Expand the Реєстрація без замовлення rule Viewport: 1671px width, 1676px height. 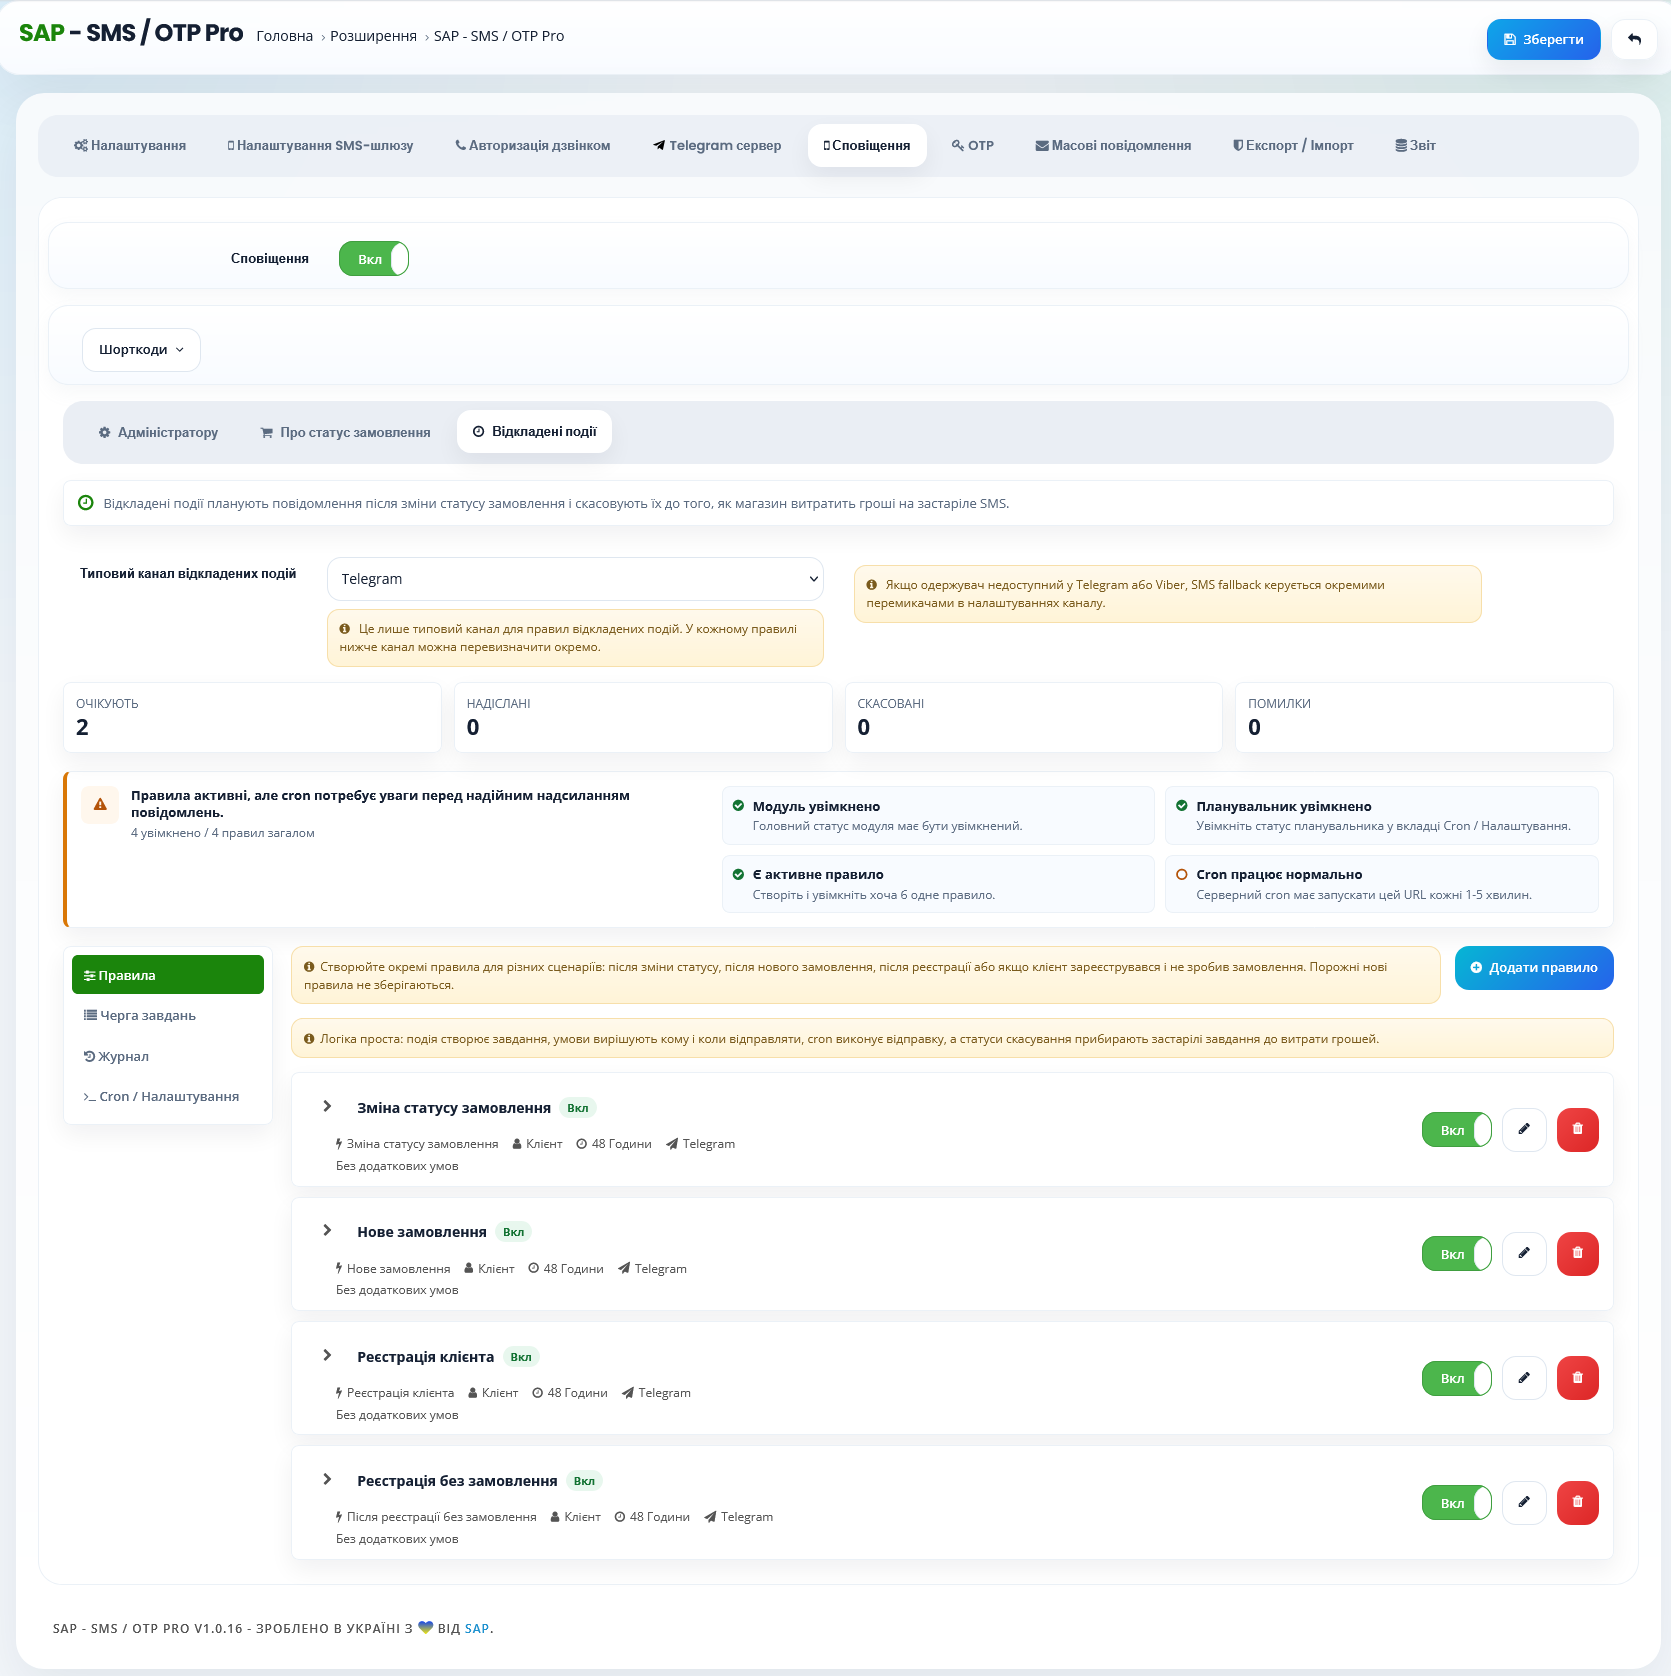point(327,1479)
